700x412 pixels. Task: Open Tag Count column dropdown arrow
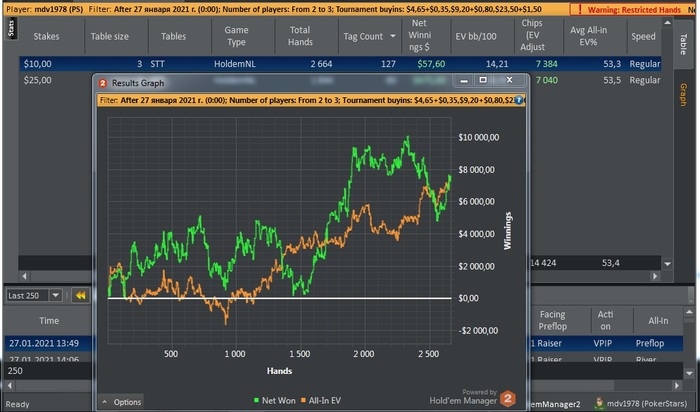click(393, 36)
